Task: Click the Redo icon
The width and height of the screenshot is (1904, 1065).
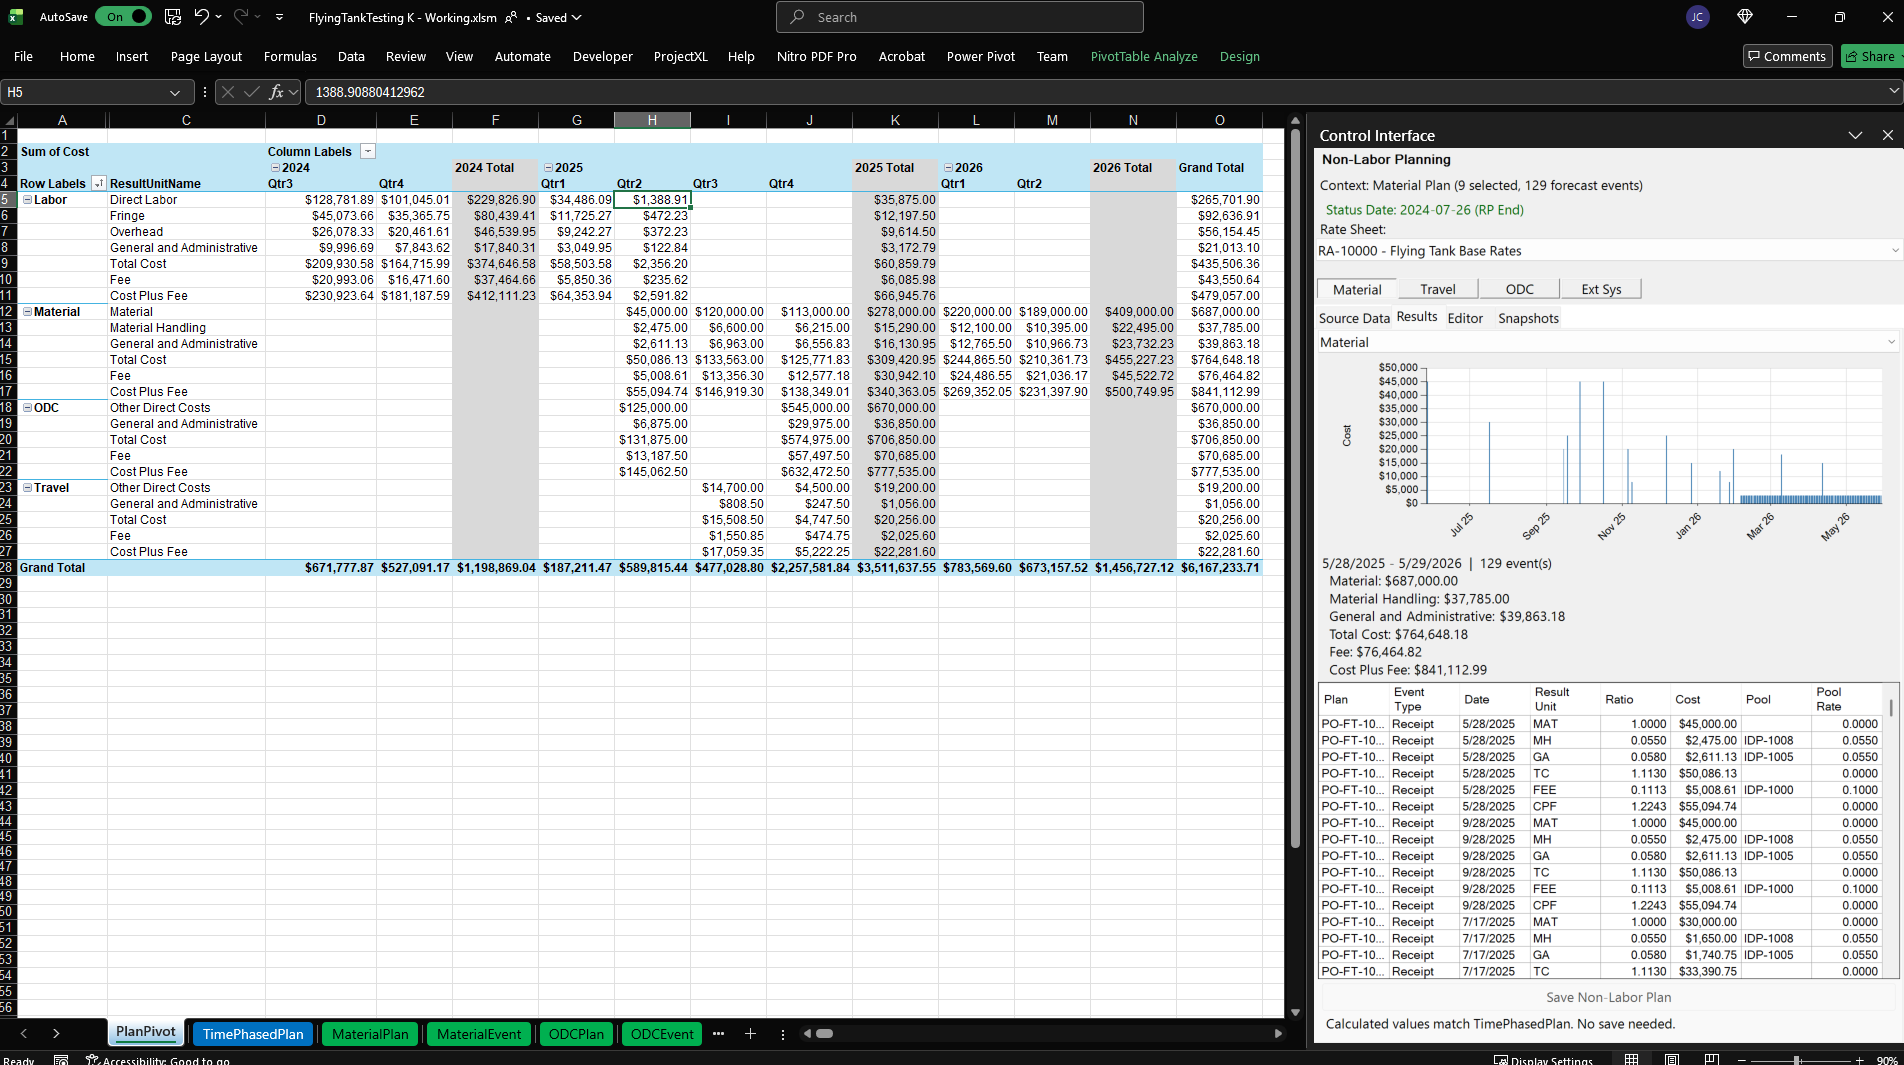Action: tap(241, 17)
